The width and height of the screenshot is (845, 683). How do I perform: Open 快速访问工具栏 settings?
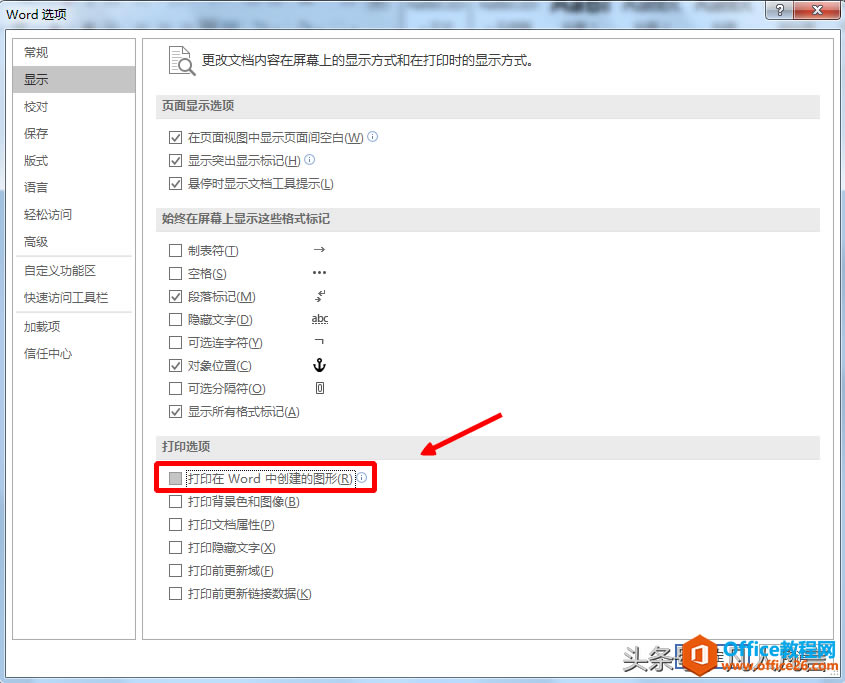click(x=74, y=297)
